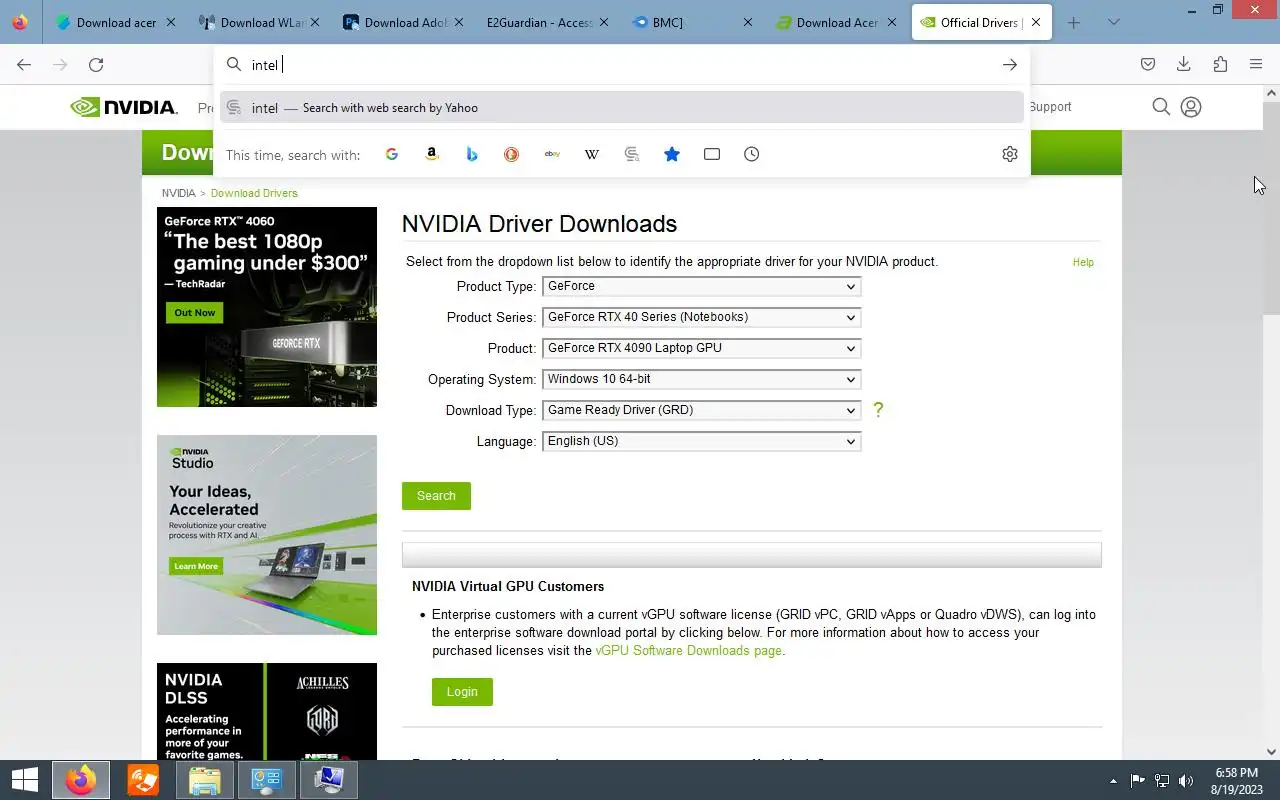Click in the address bar text field

point(620,65)
